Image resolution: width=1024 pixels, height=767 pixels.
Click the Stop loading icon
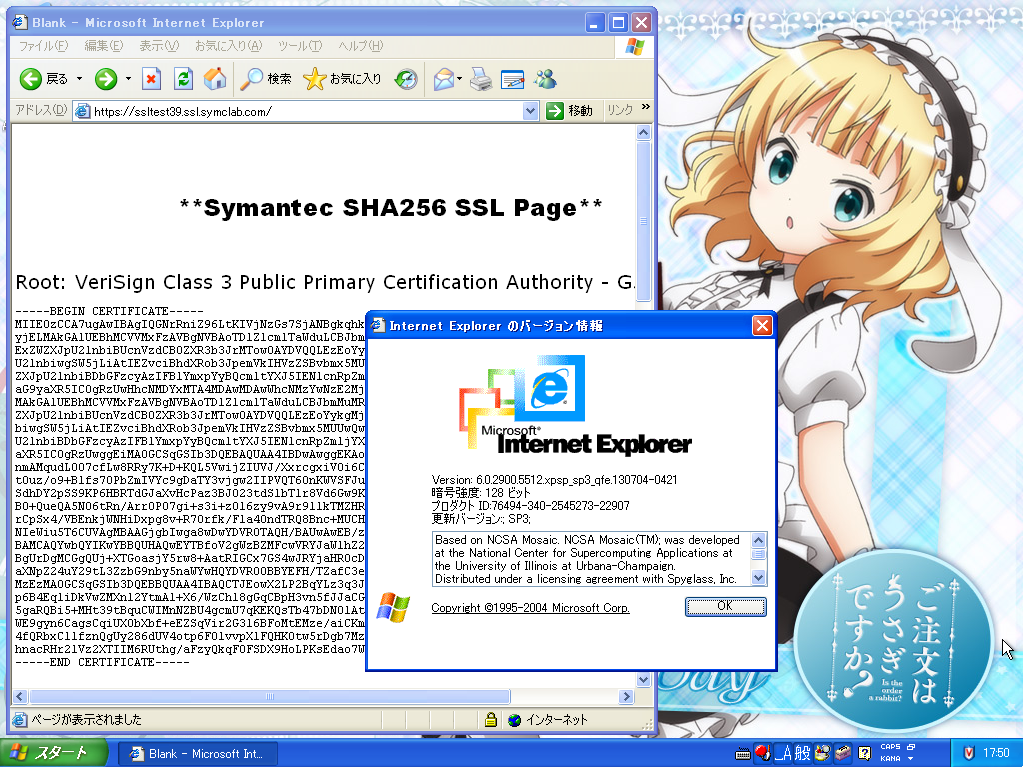coord(152,79)
